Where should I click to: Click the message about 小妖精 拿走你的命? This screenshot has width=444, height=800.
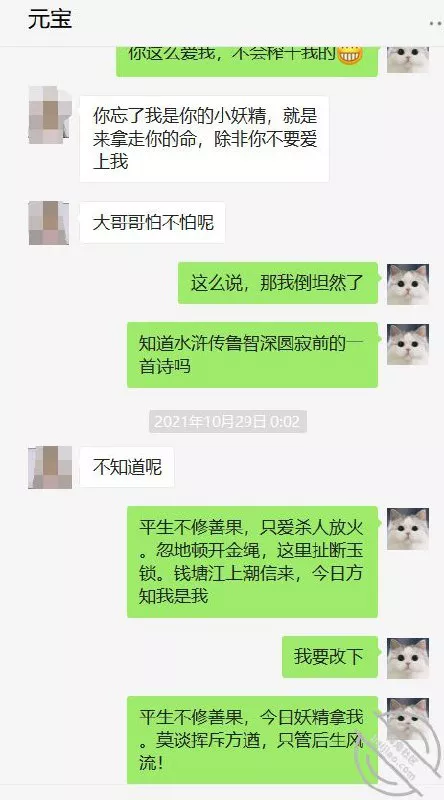(x=204, y=139)
